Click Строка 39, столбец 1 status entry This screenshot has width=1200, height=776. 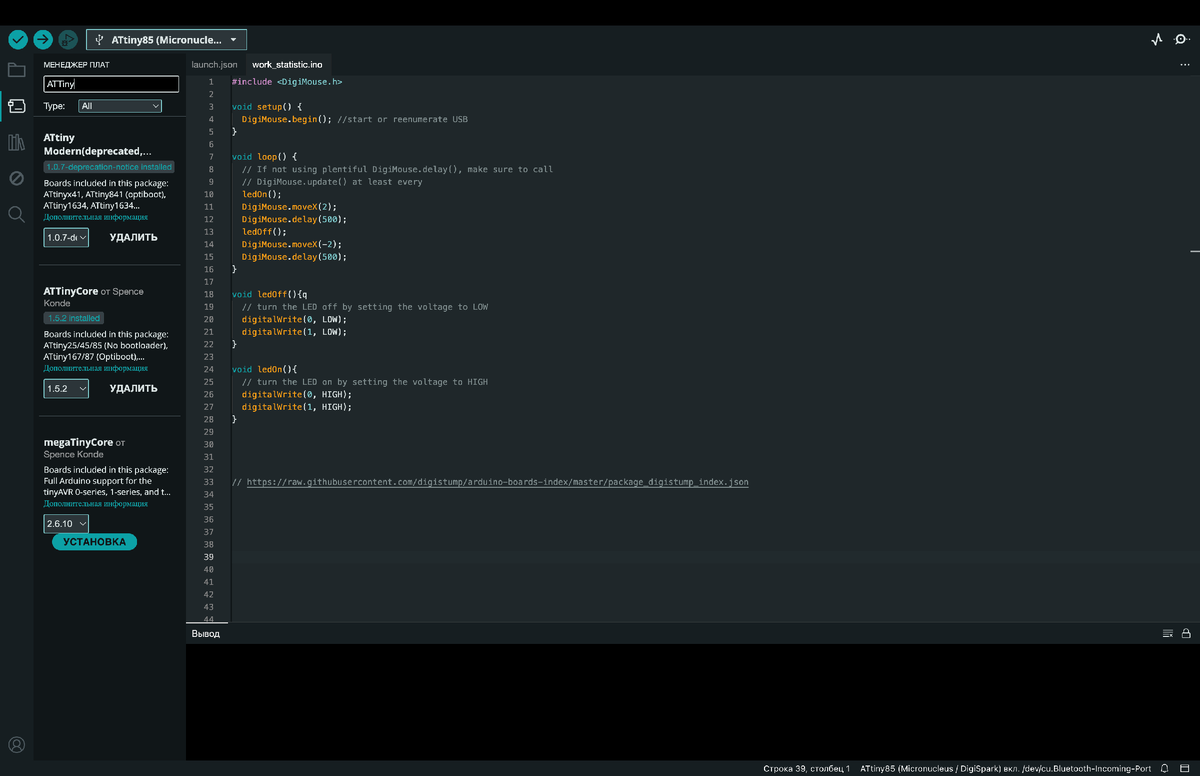point(806,768)
